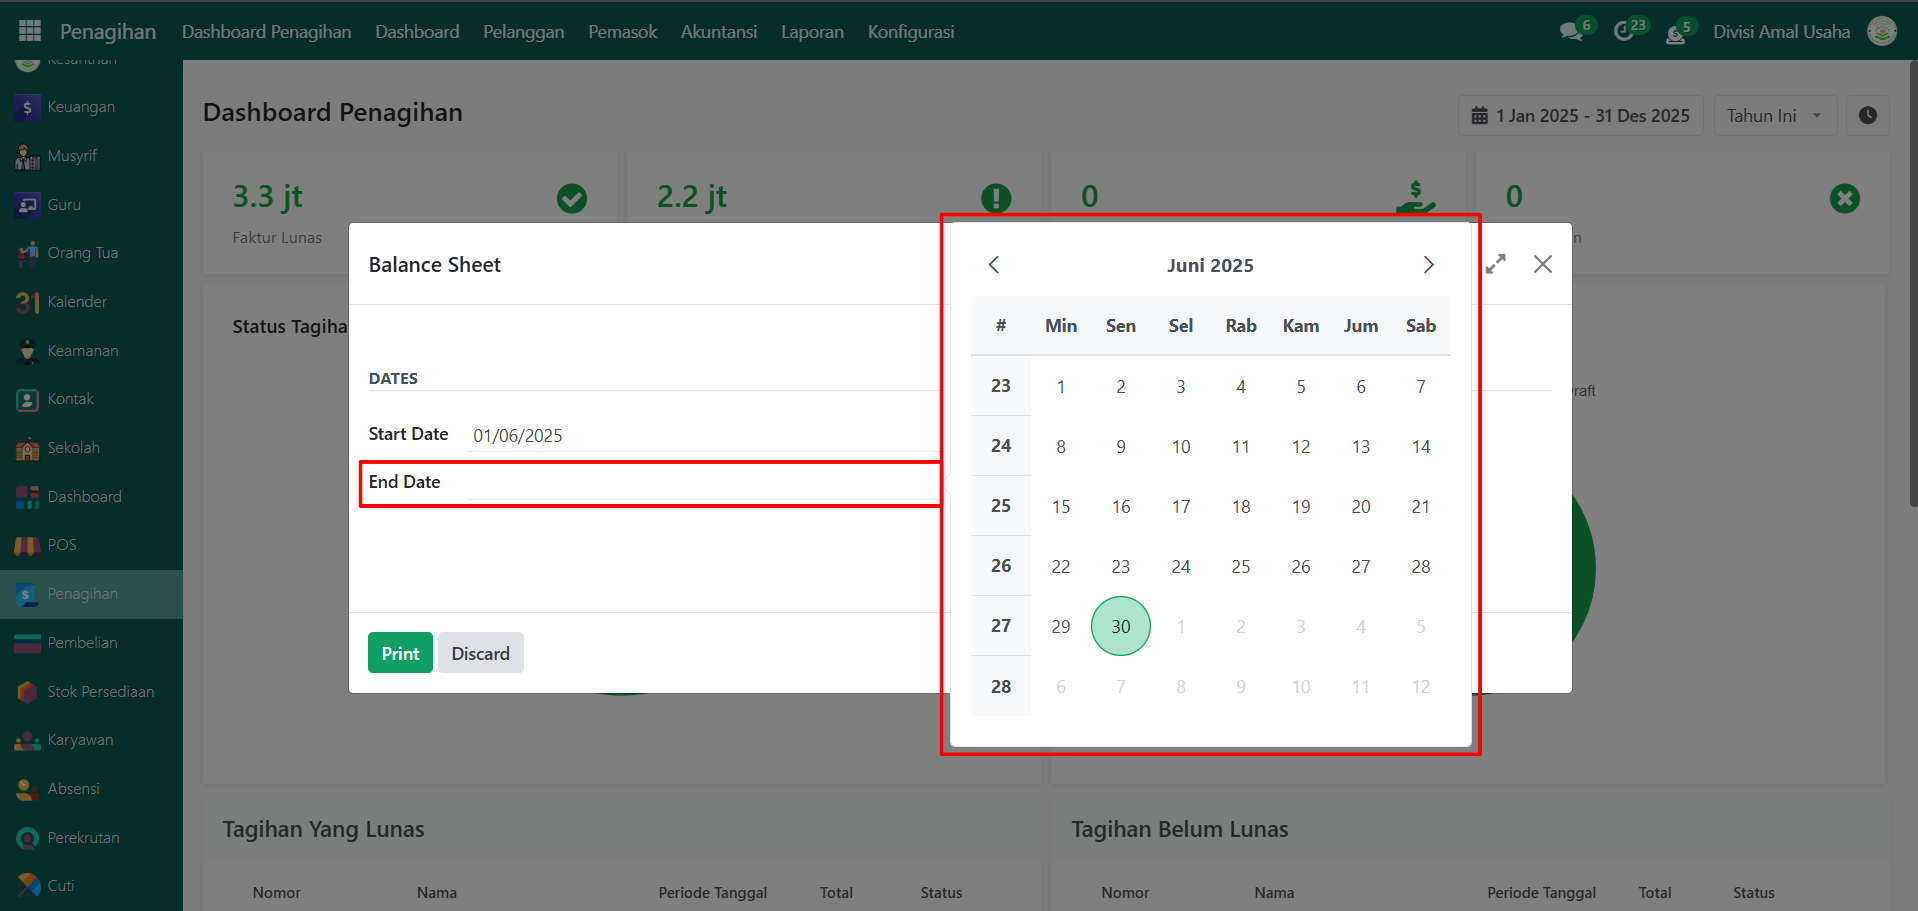1918x911 pixels.
Task: Open the Laporan menu
Action: 812,32
